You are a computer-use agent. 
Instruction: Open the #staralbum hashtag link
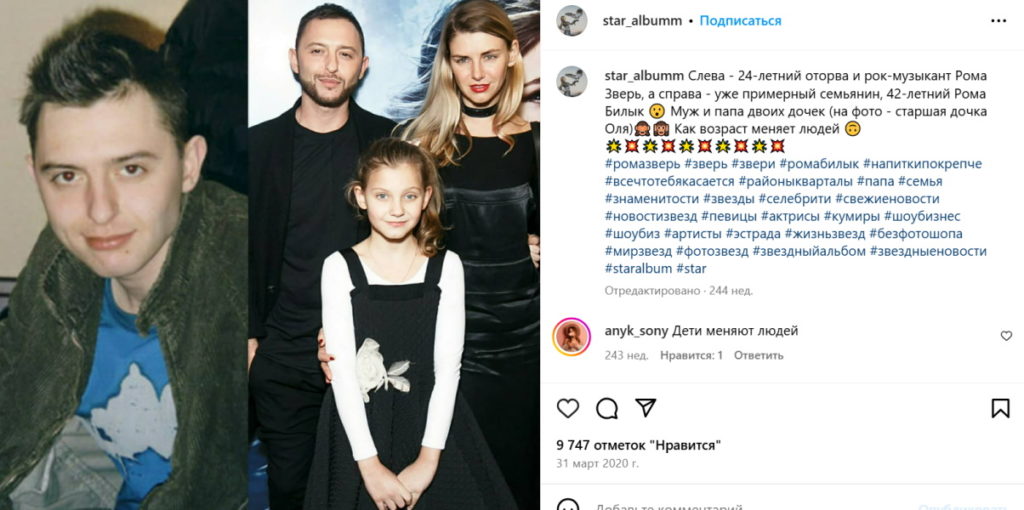coord(638,268)
